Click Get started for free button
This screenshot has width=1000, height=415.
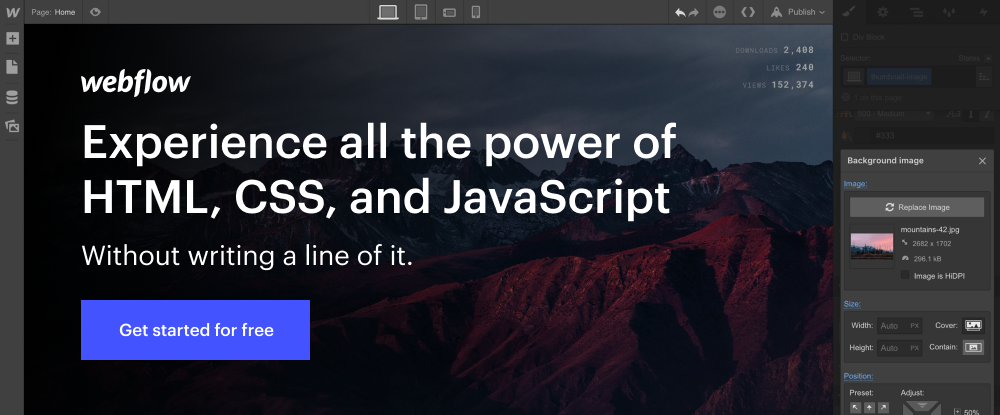(195, 330)
